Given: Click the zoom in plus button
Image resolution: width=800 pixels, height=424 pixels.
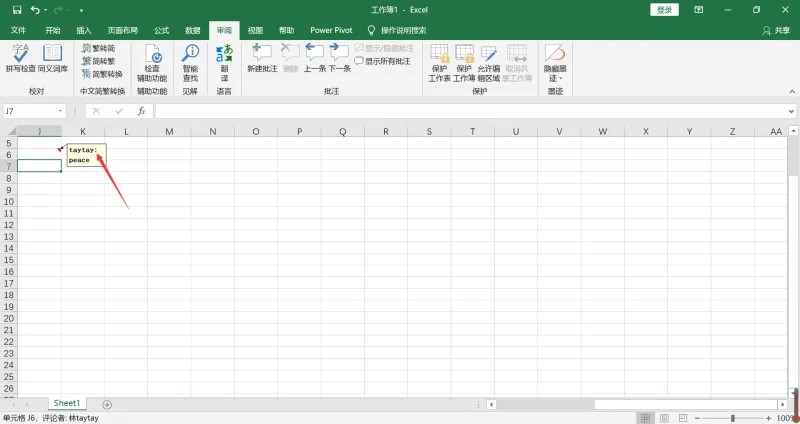Looking at the screenshot, I should [x=768, y=418].
